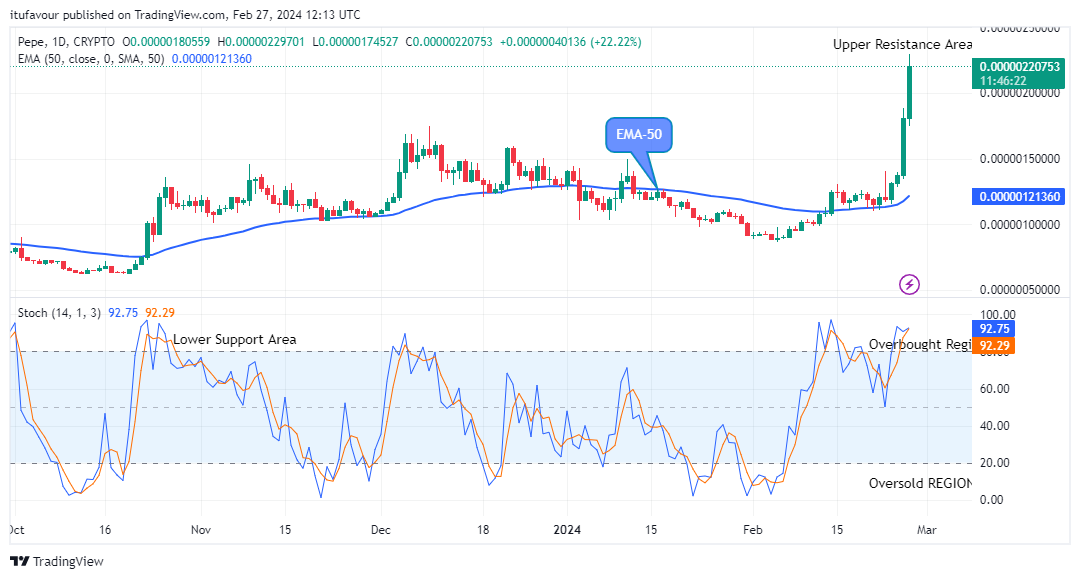1080x579 pixels.
Task: Click the Nov date on time axis
Action: coord(200,529)
